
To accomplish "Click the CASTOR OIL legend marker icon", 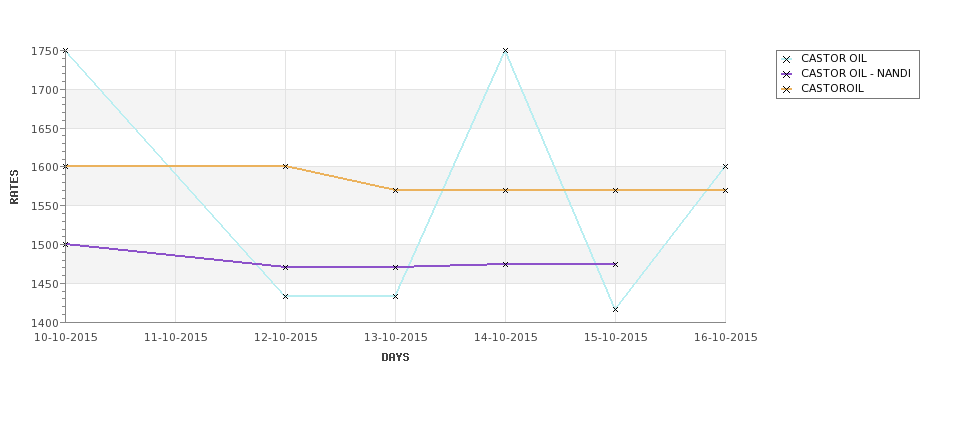I will pyautogui.click(x=787, y=59).
